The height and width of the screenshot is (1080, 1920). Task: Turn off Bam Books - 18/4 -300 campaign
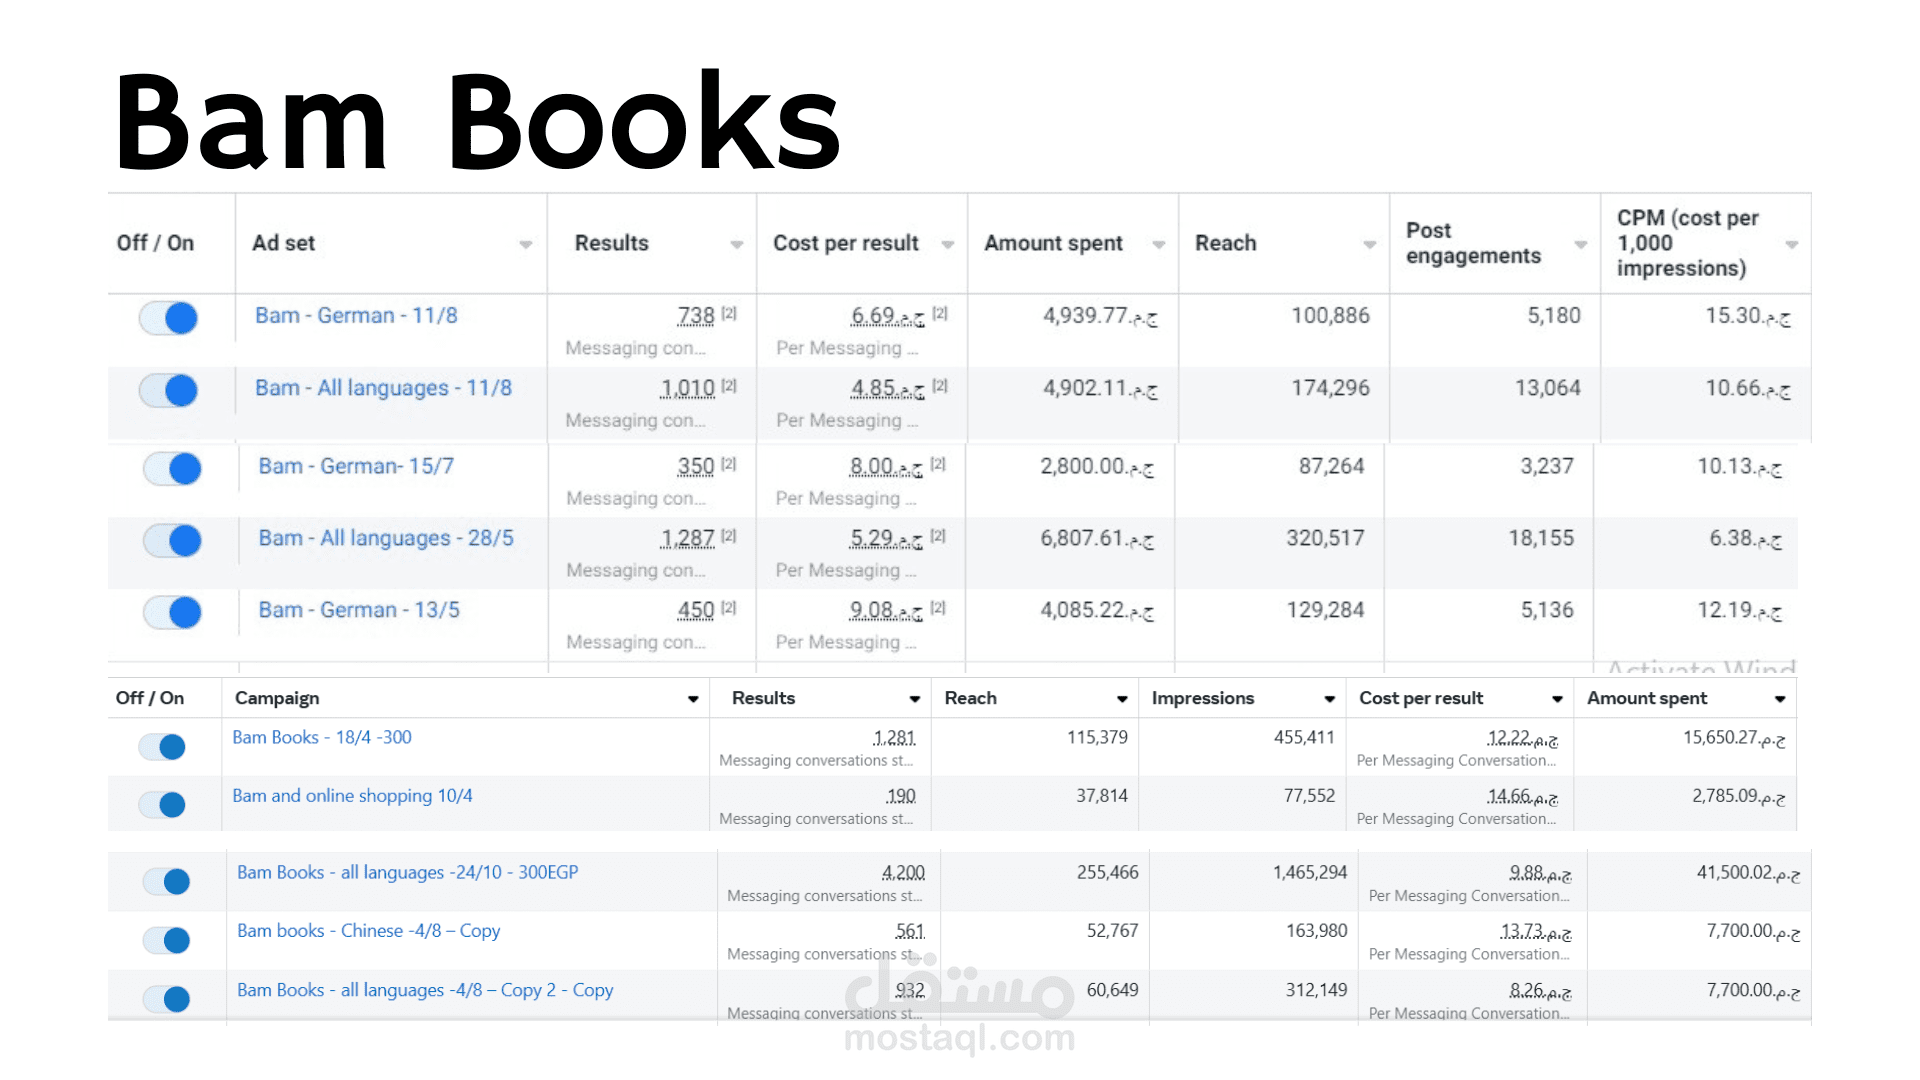pyautogui.click(x=163, y=747)
